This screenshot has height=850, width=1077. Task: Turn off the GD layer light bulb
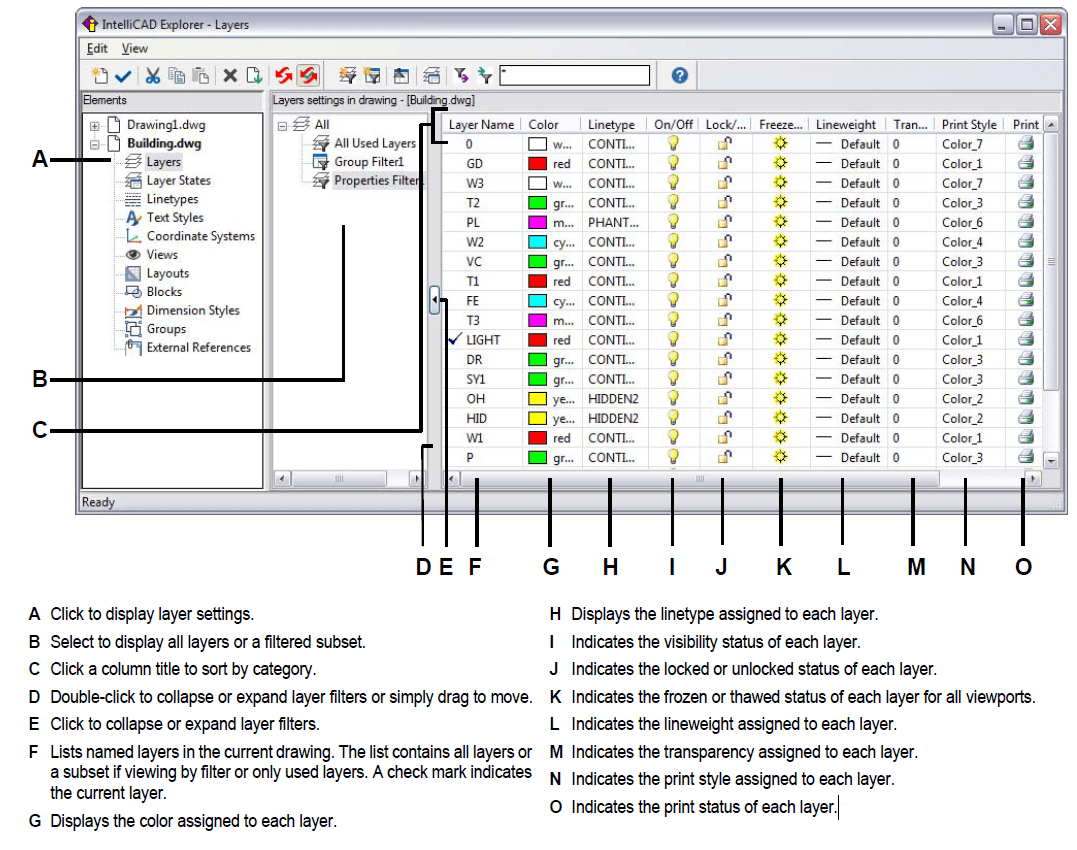[673, 163]
